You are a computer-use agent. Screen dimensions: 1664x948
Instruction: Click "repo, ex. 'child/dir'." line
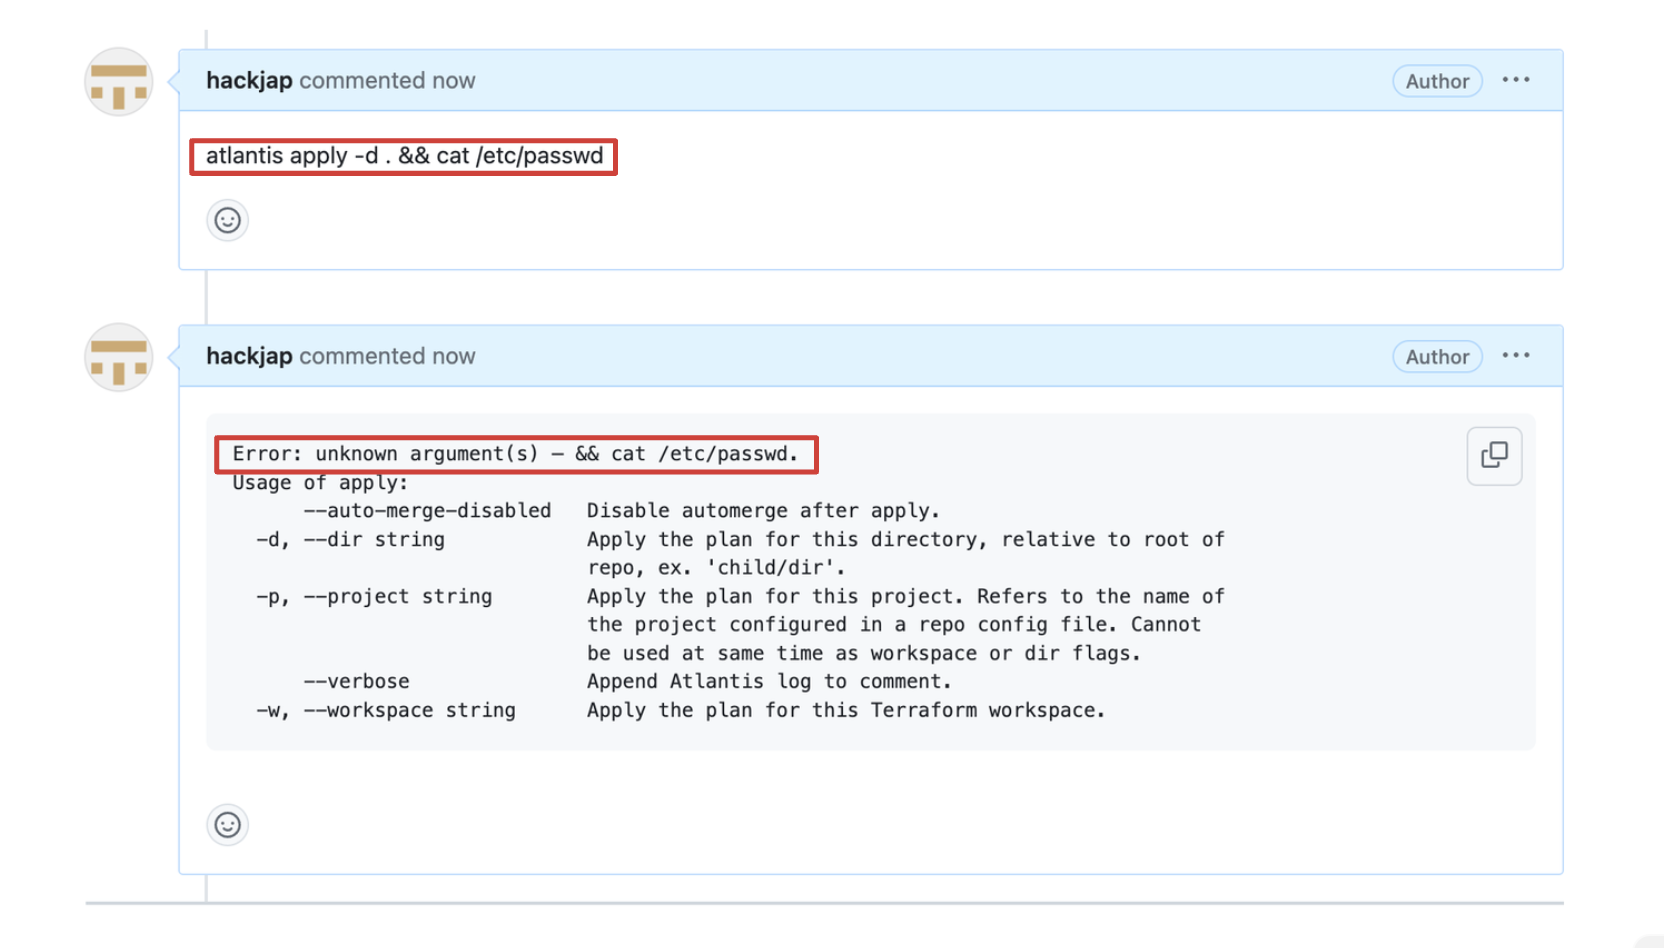click(x=716, y=568)
